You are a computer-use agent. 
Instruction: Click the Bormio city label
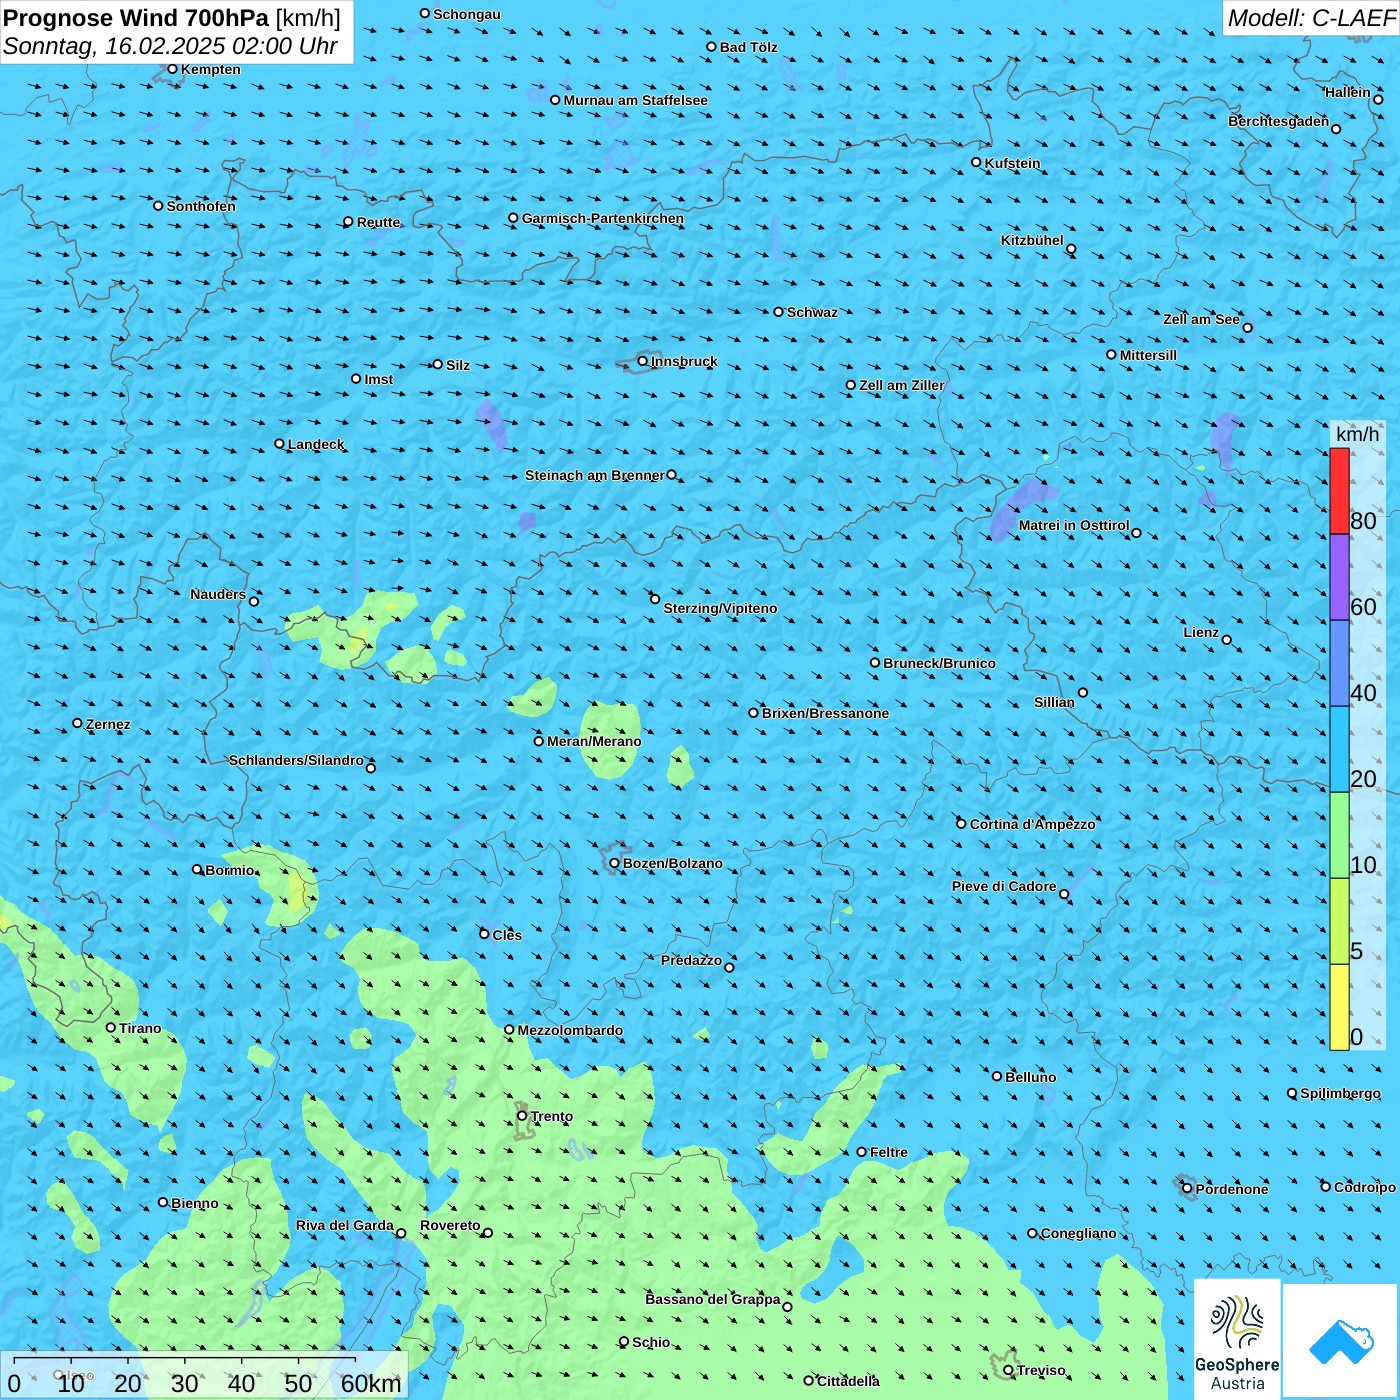click(230, 870)
